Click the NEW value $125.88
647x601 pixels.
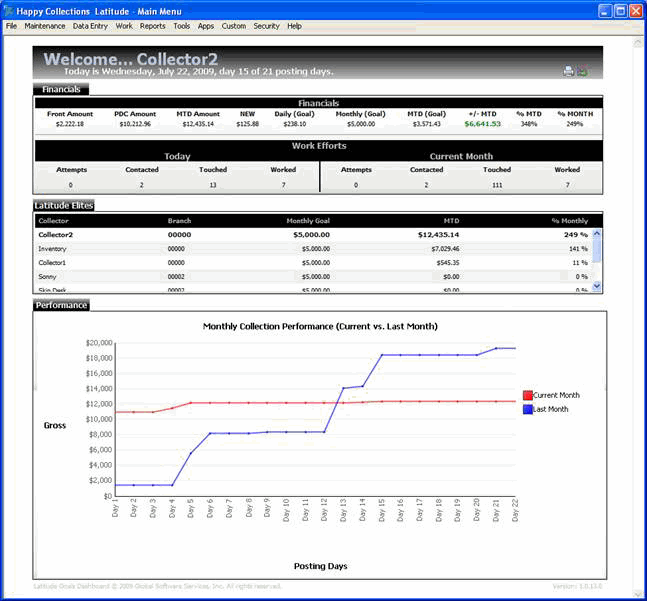coord(248,124)
